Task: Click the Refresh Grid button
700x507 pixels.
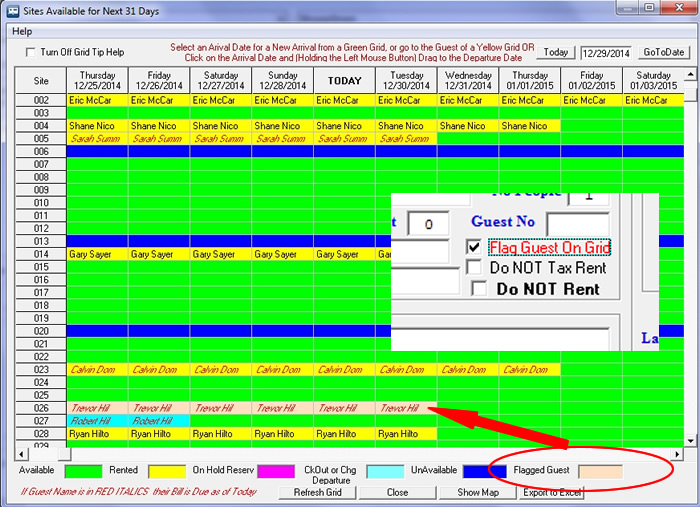Action: 317,492
